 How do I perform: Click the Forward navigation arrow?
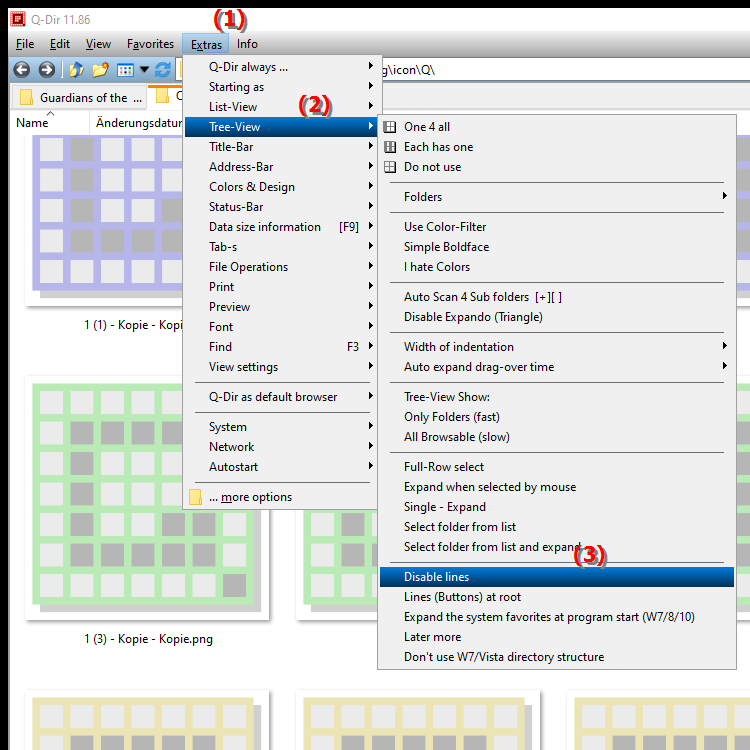pos(46,70)
